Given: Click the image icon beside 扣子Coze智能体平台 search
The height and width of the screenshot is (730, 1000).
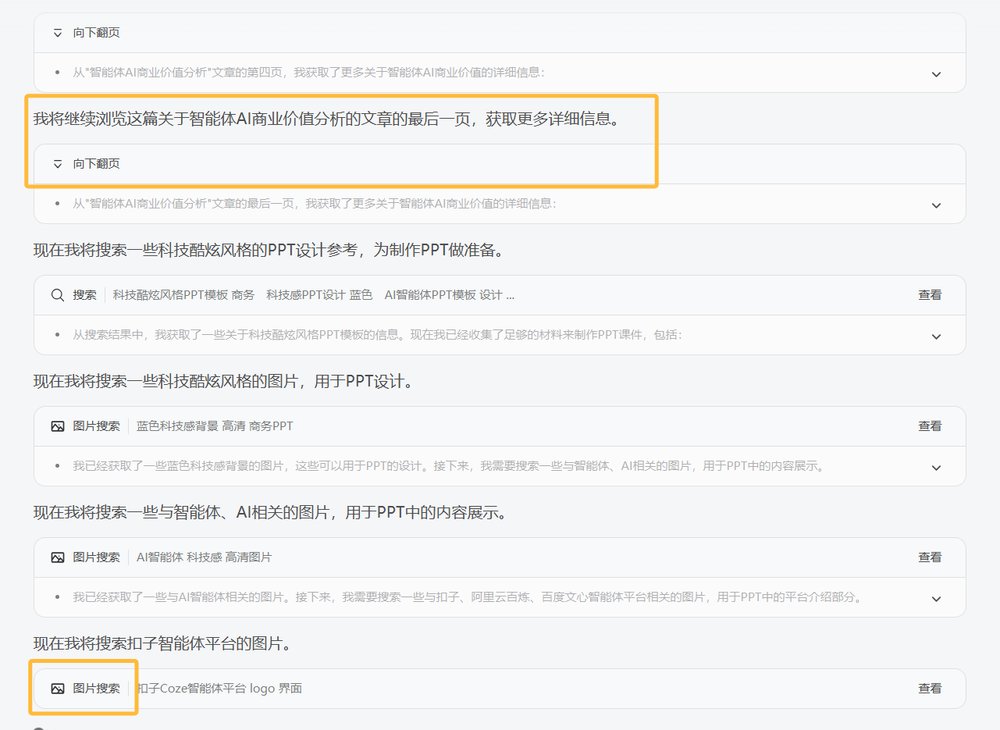Looking at the screenshot, I should (x=58, y=688).
